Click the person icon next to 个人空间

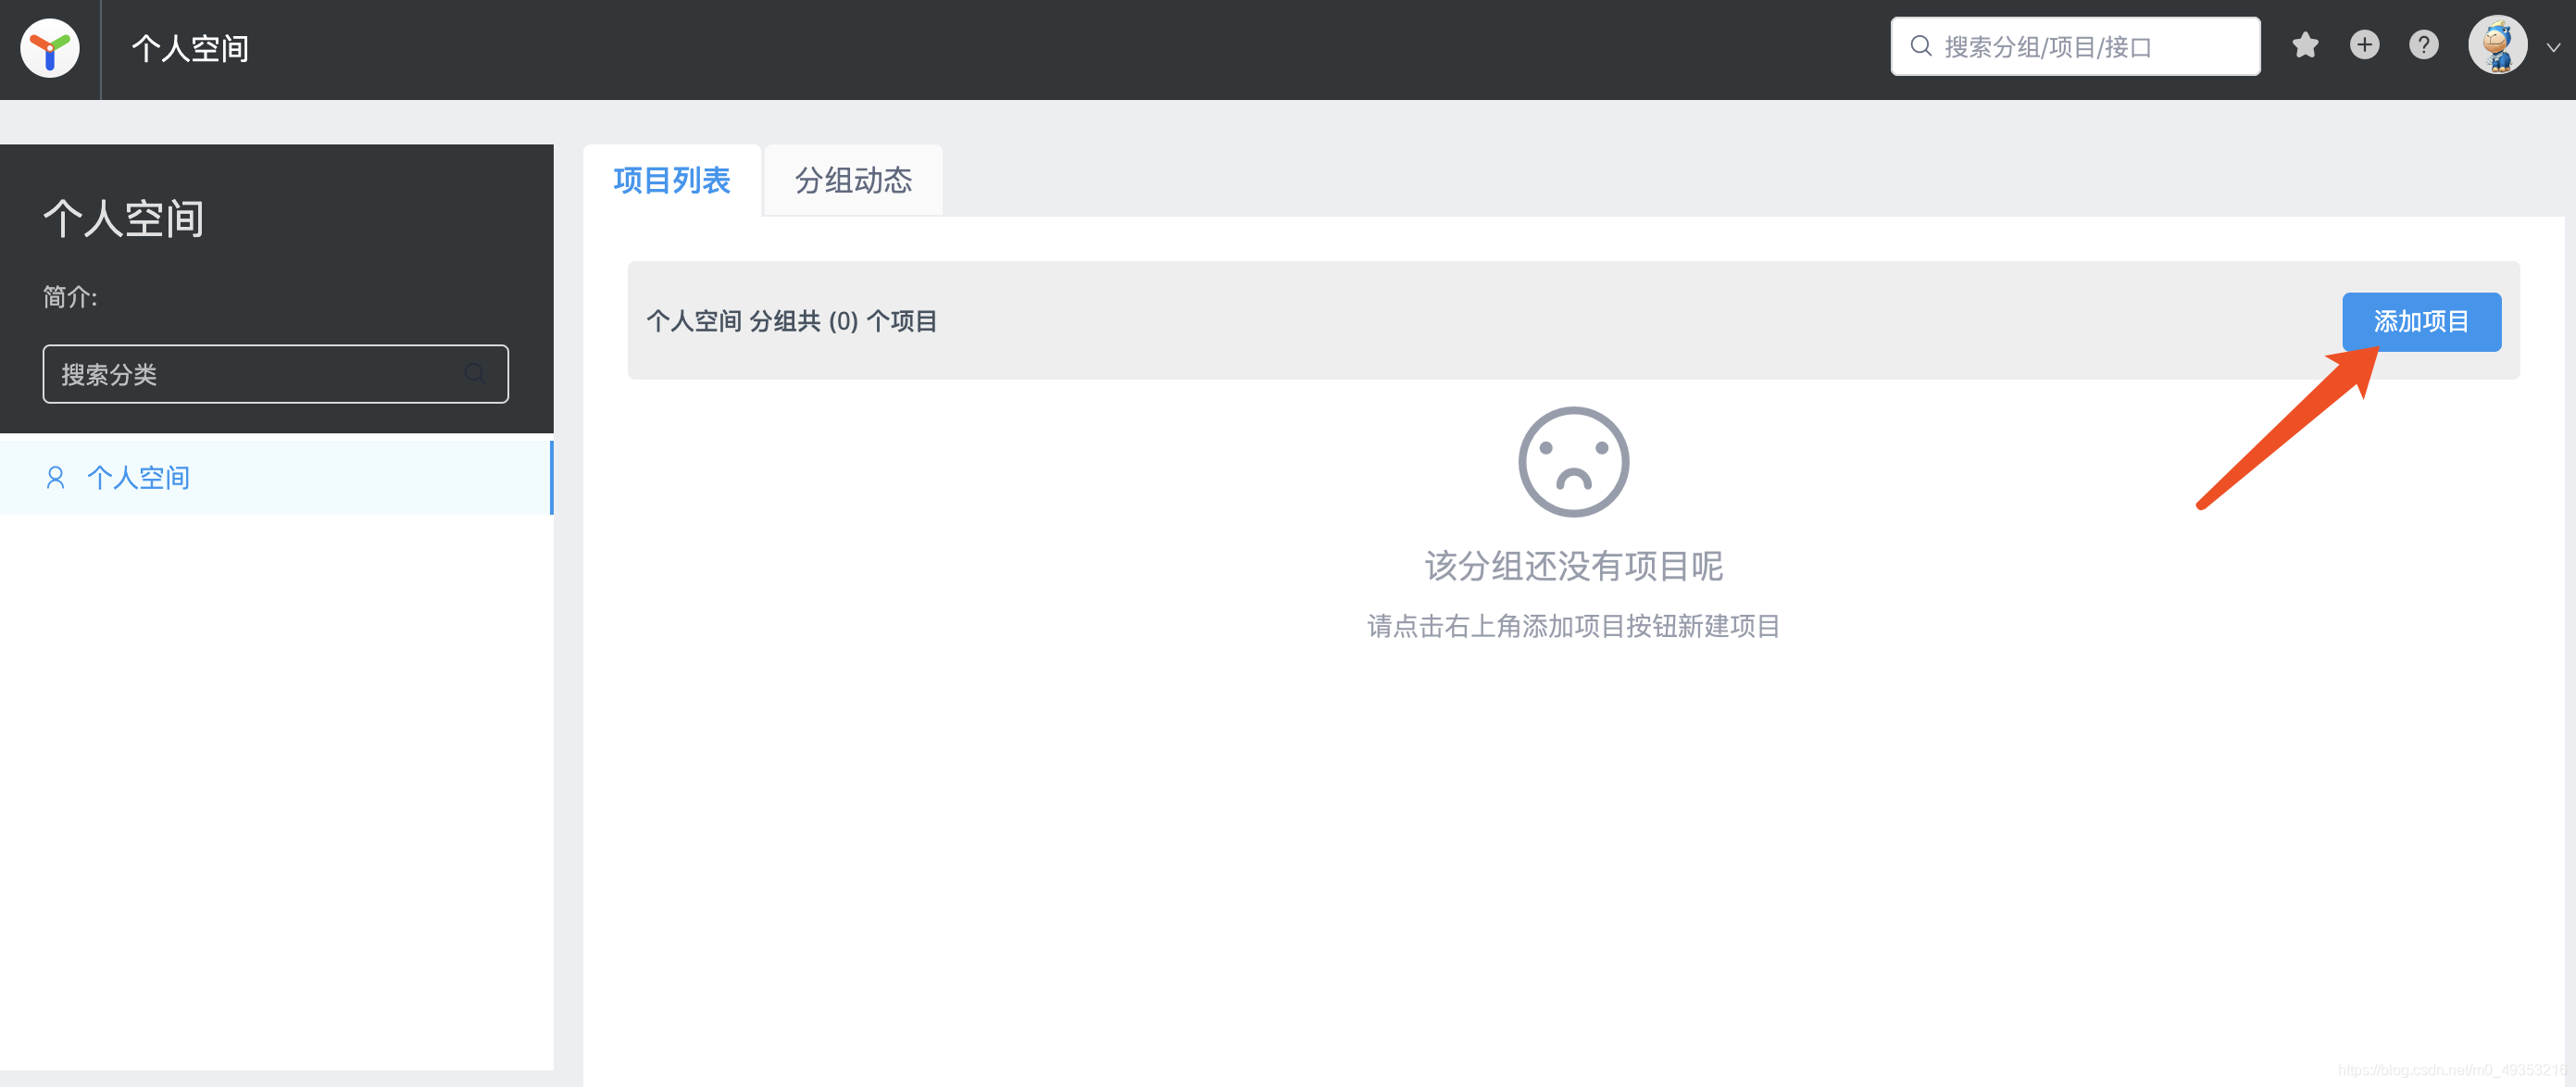[x=55, y=477]
